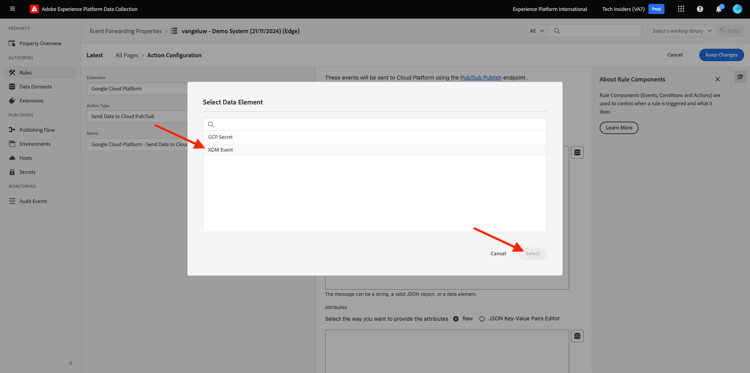This screenshot has width=750, height=373.
Task: Click the search magnifier icon in the top bar
Action: [557, 31]
